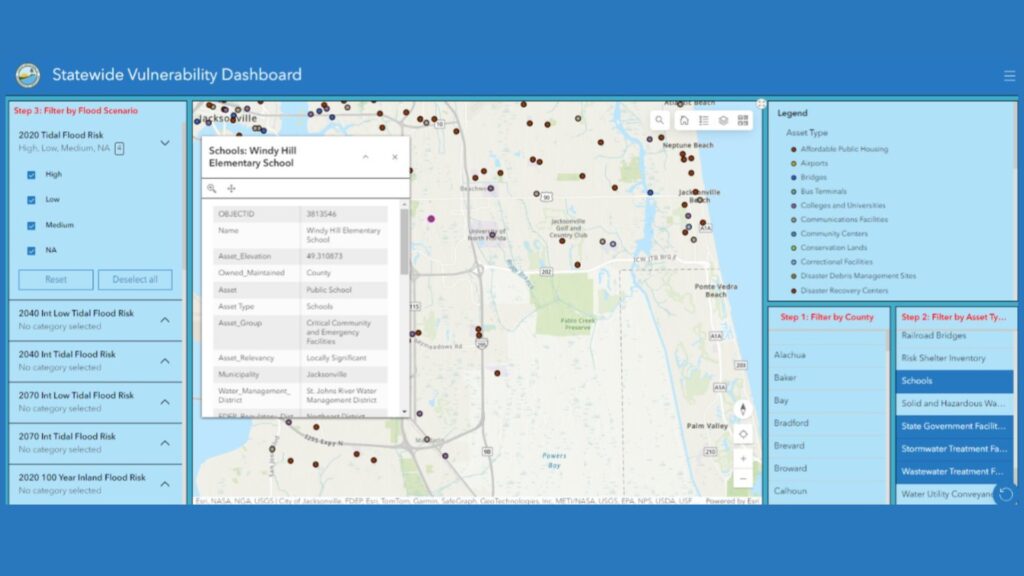Open the map legend icon
The height and width of the screenshot is (576, 1024).
(703, 120)
